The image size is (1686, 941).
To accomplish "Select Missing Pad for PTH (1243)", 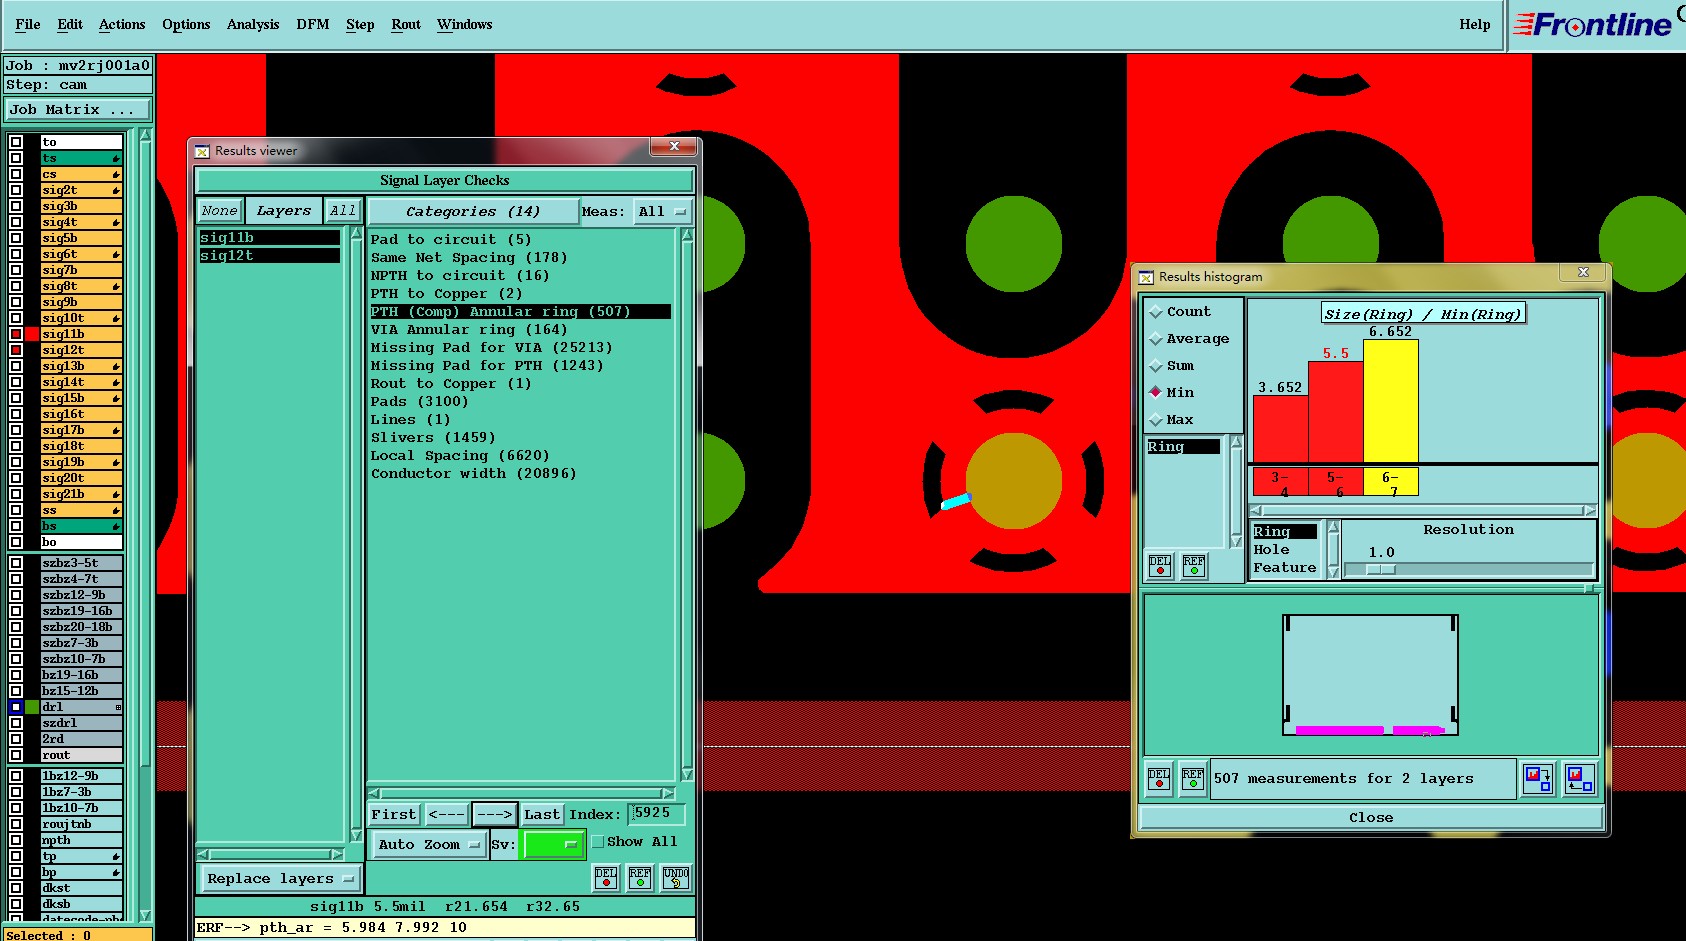I will coord(487,366).
